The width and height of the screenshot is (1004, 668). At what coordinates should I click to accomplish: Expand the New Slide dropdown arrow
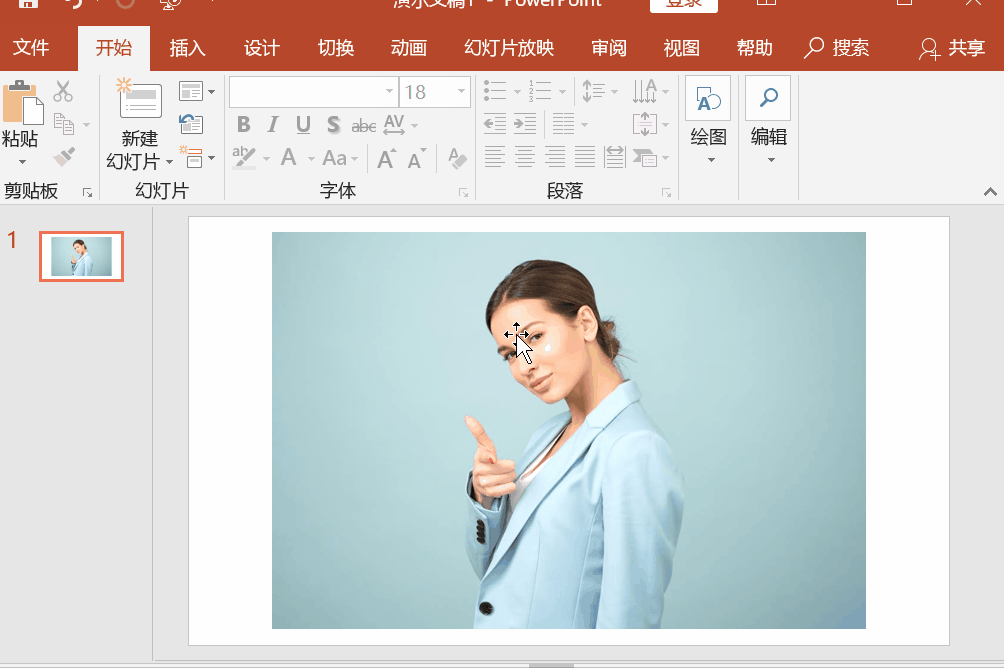coord(169,162)
